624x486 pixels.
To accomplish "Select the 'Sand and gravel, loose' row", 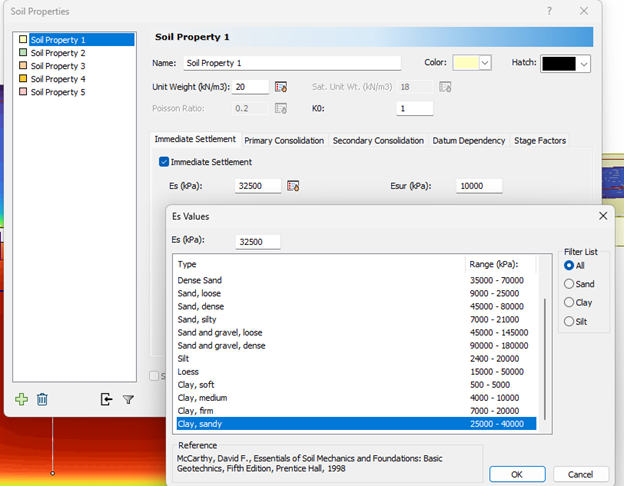I will [x=356, y=332].
